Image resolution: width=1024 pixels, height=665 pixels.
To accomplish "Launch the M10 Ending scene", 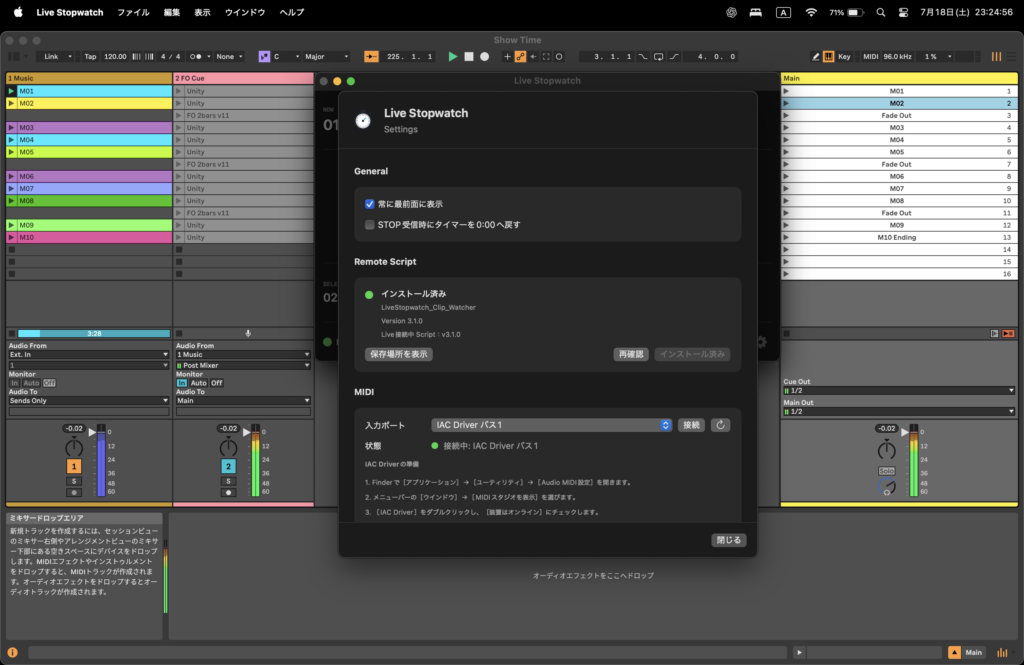I will point(786,237).
